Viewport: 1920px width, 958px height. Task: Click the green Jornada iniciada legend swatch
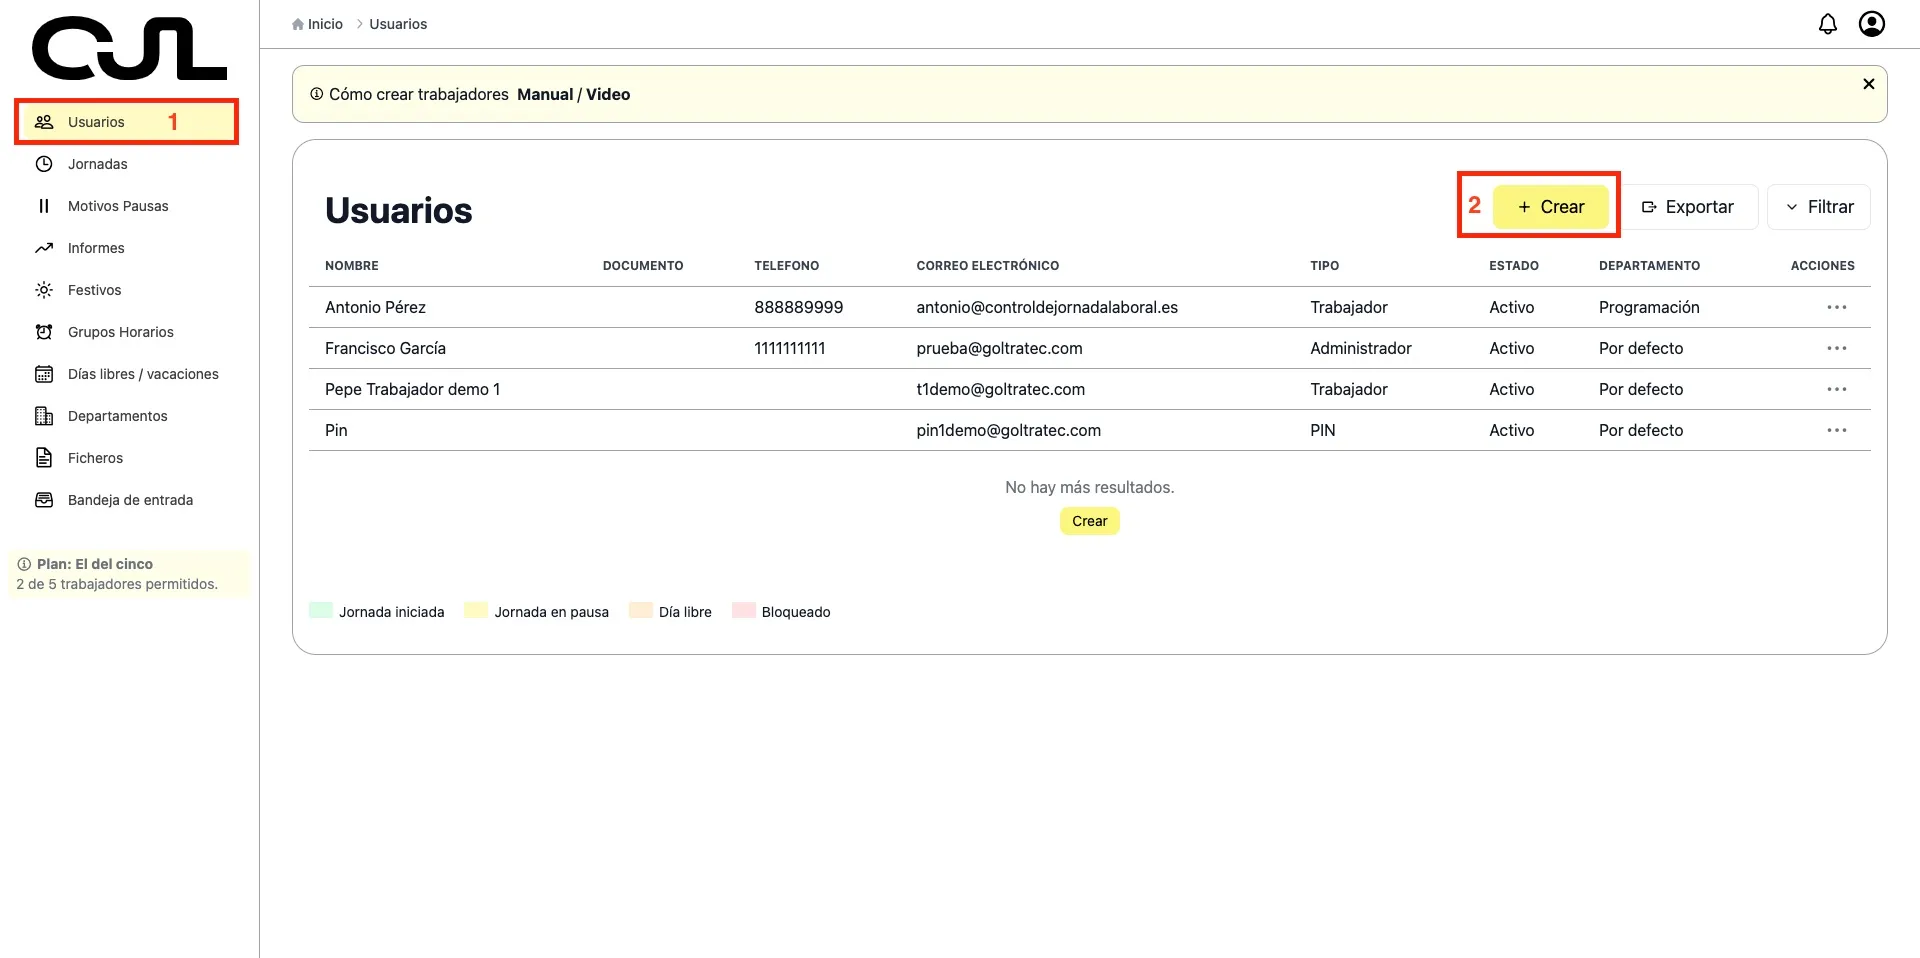(x=321, y=611)
